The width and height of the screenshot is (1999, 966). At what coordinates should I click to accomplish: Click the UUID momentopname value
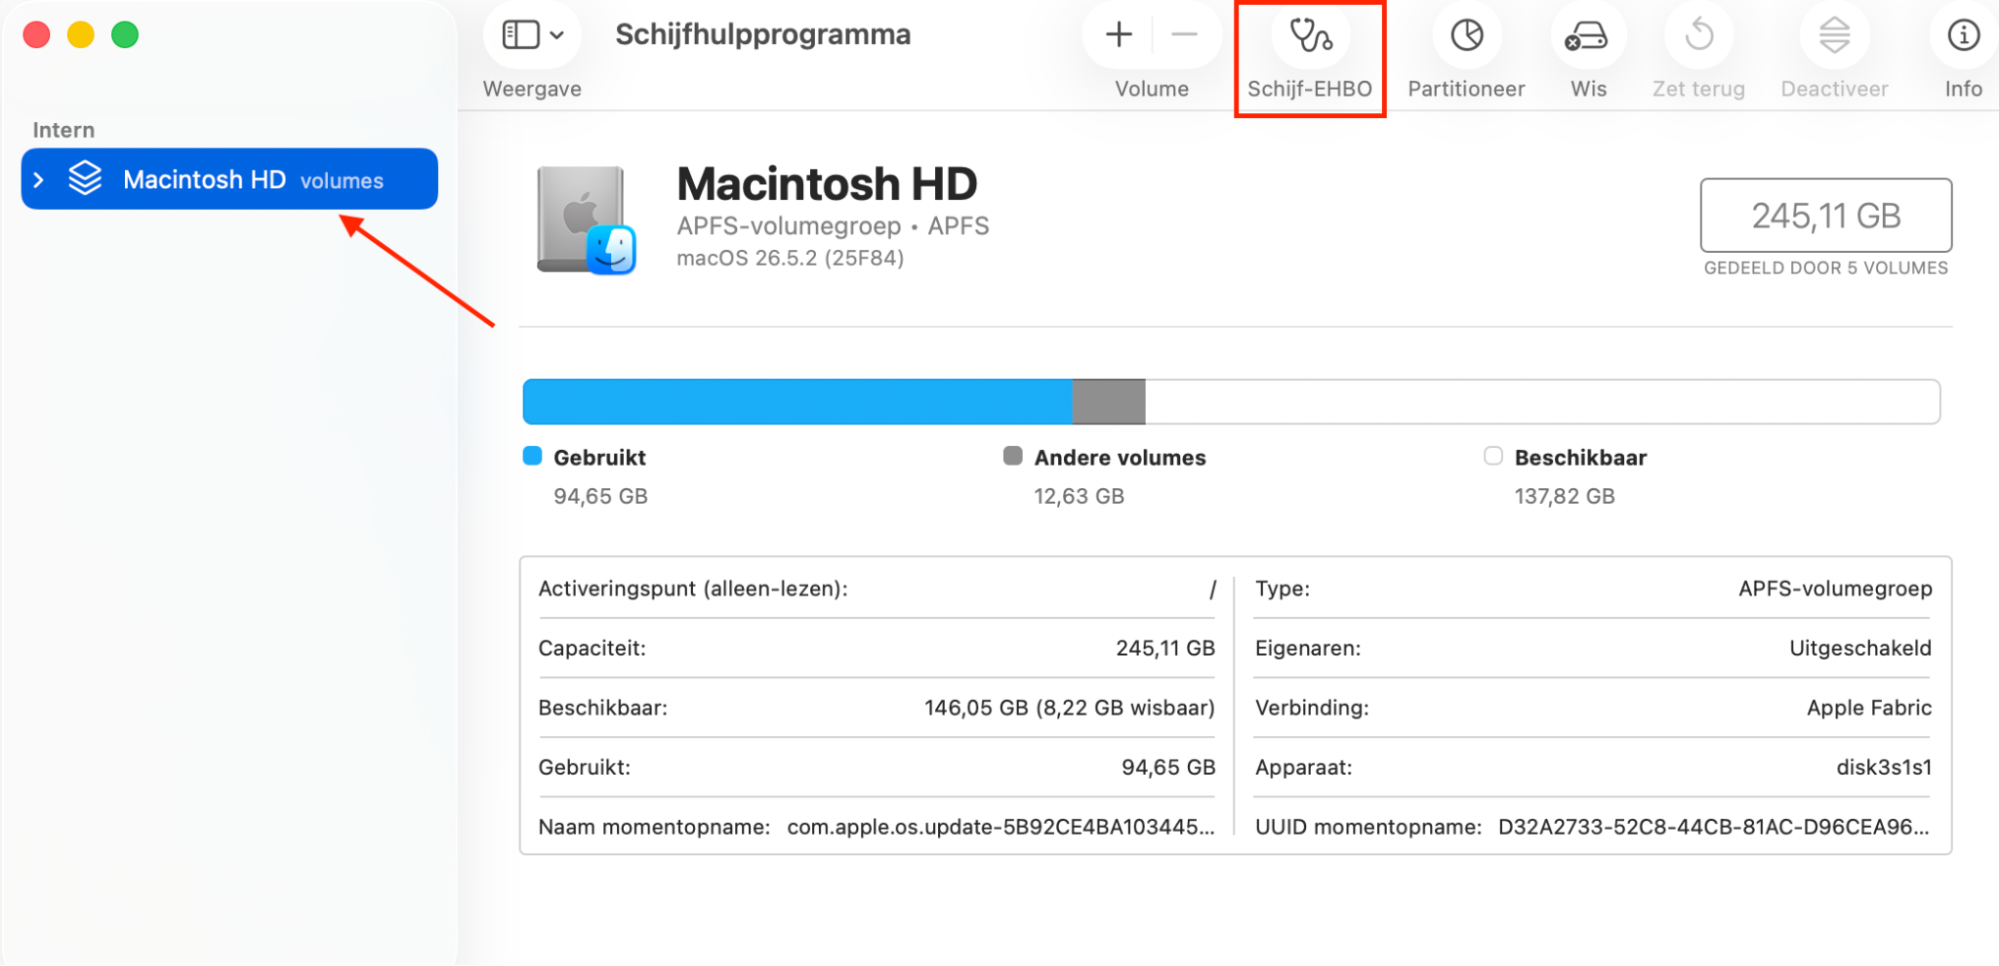click(1714, 827)
